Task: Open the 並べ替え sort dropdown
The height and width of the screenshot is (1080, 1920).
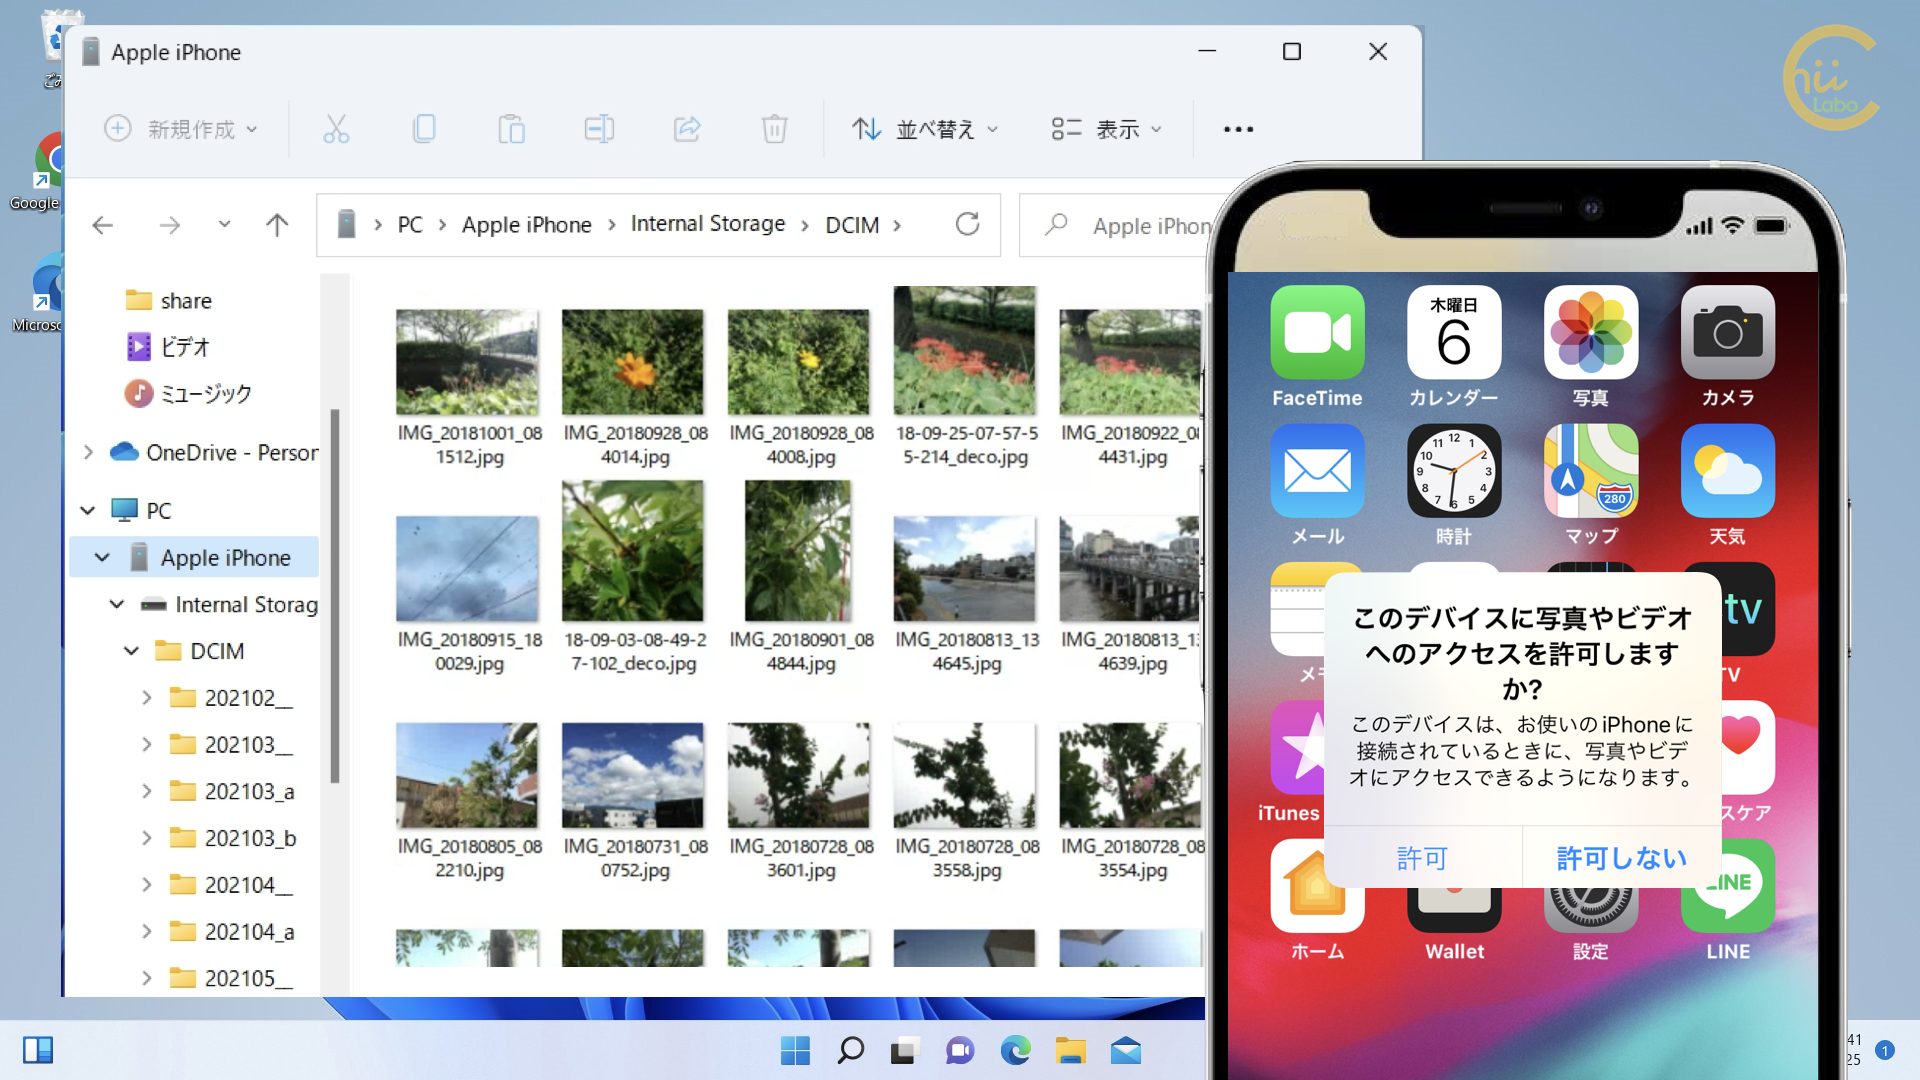Action: coord(925,129)
